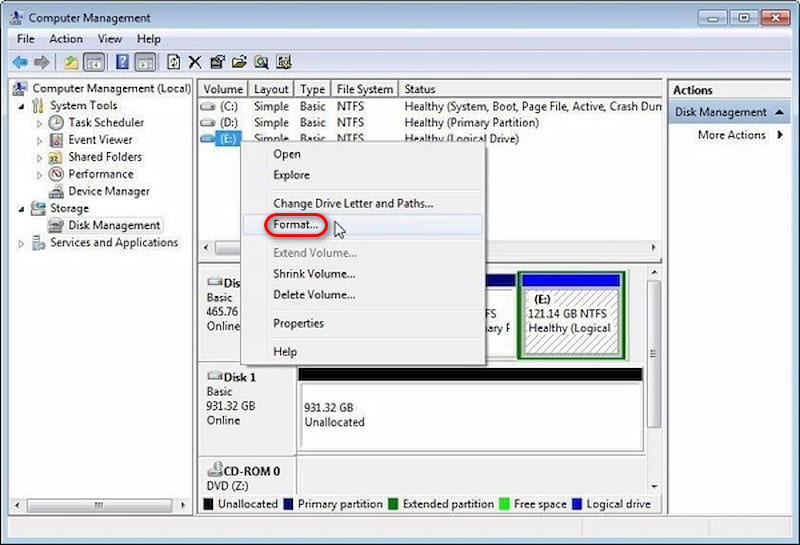Open Help via the blue question-mark icon

pyautogui.click(x=122, y=62)
